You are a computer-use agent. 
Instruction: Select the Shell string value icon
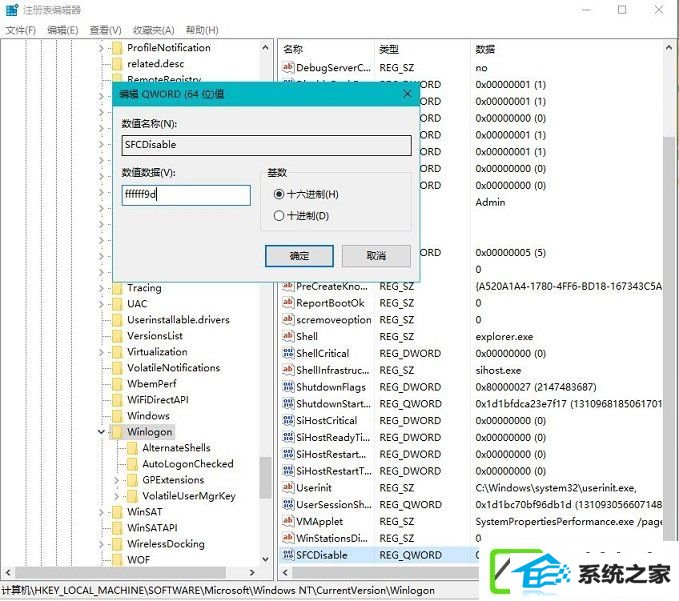click(x=288, y=336)
